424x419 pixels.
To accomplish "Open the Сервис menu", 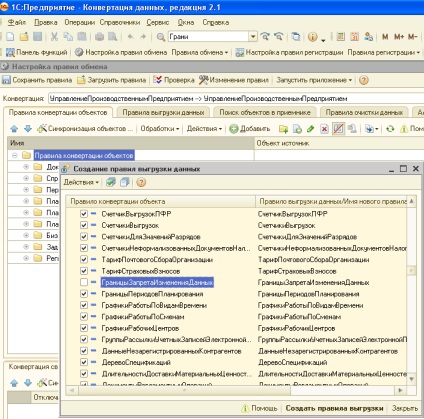I will (158, 22).
